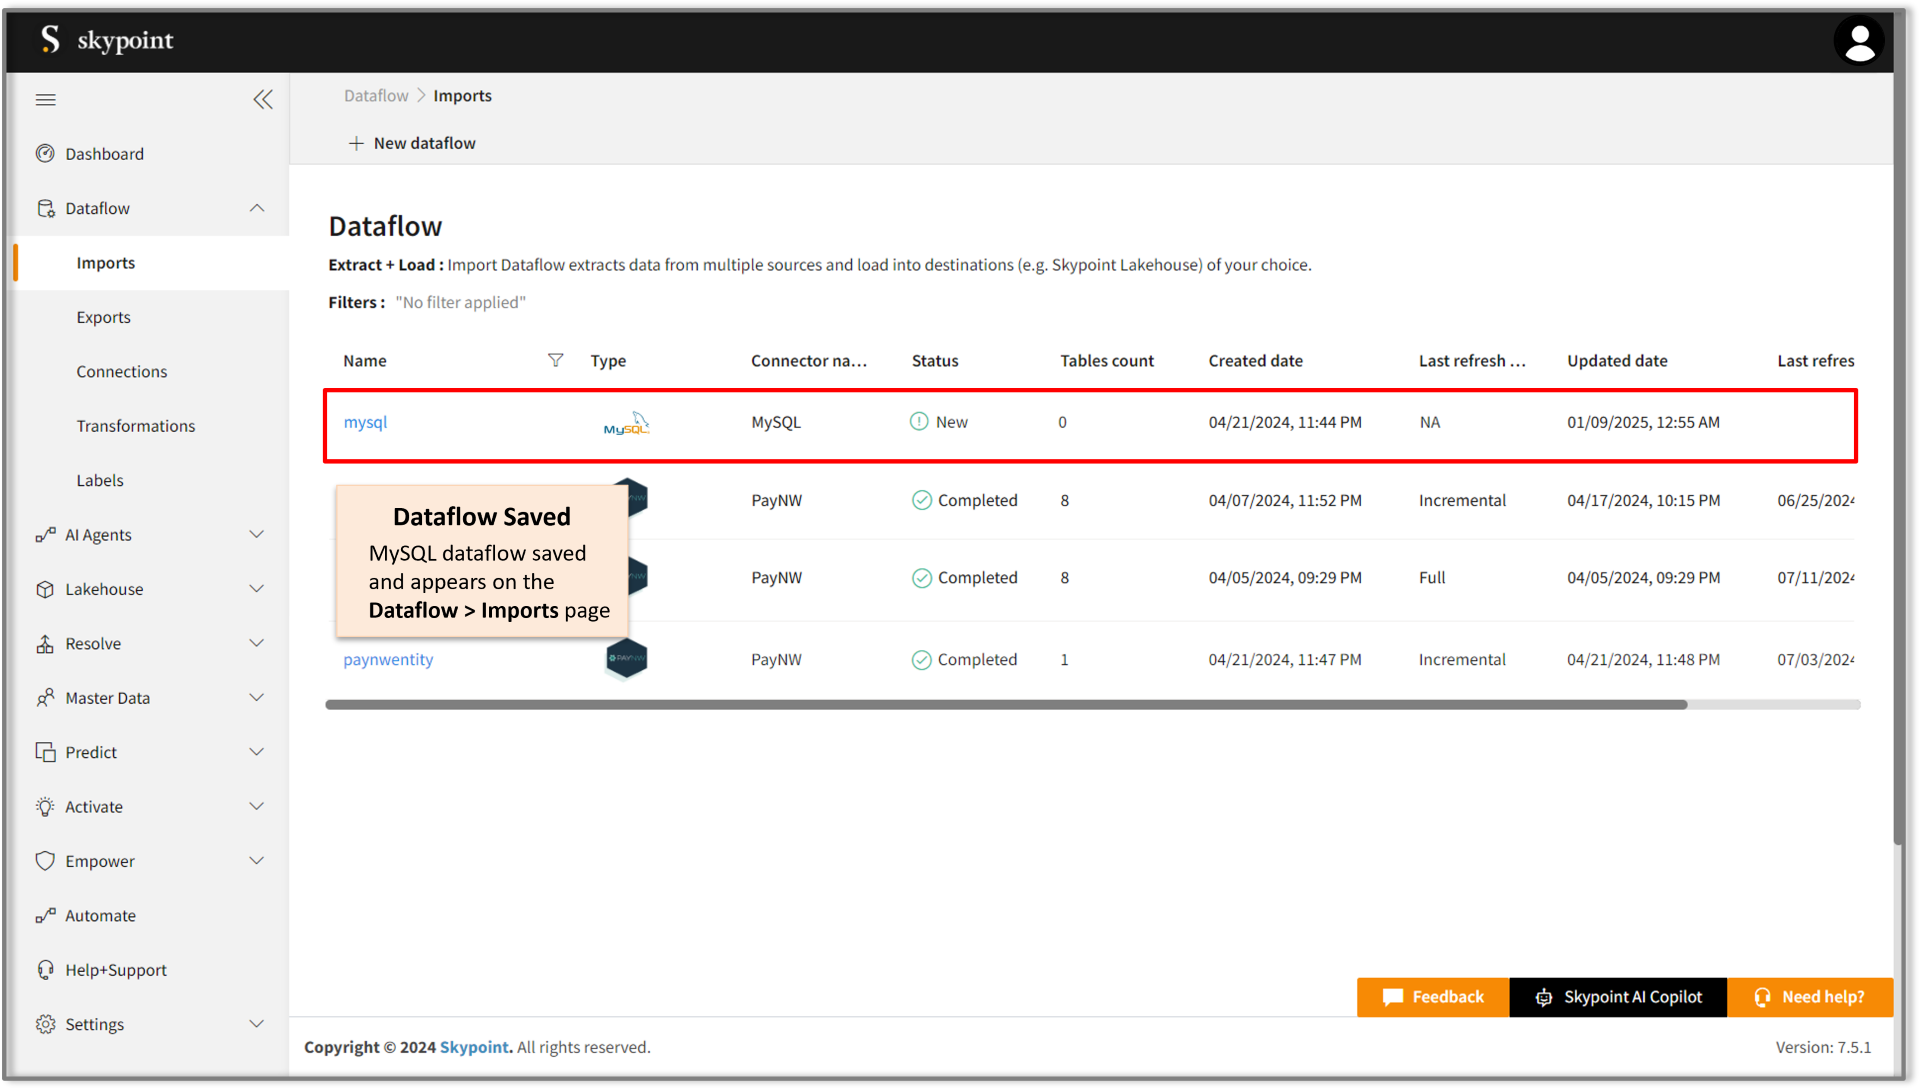Click the hamburger menu icon
Image resolution: width=1920 pixels, height=1089 pixels.
point(46,99)
